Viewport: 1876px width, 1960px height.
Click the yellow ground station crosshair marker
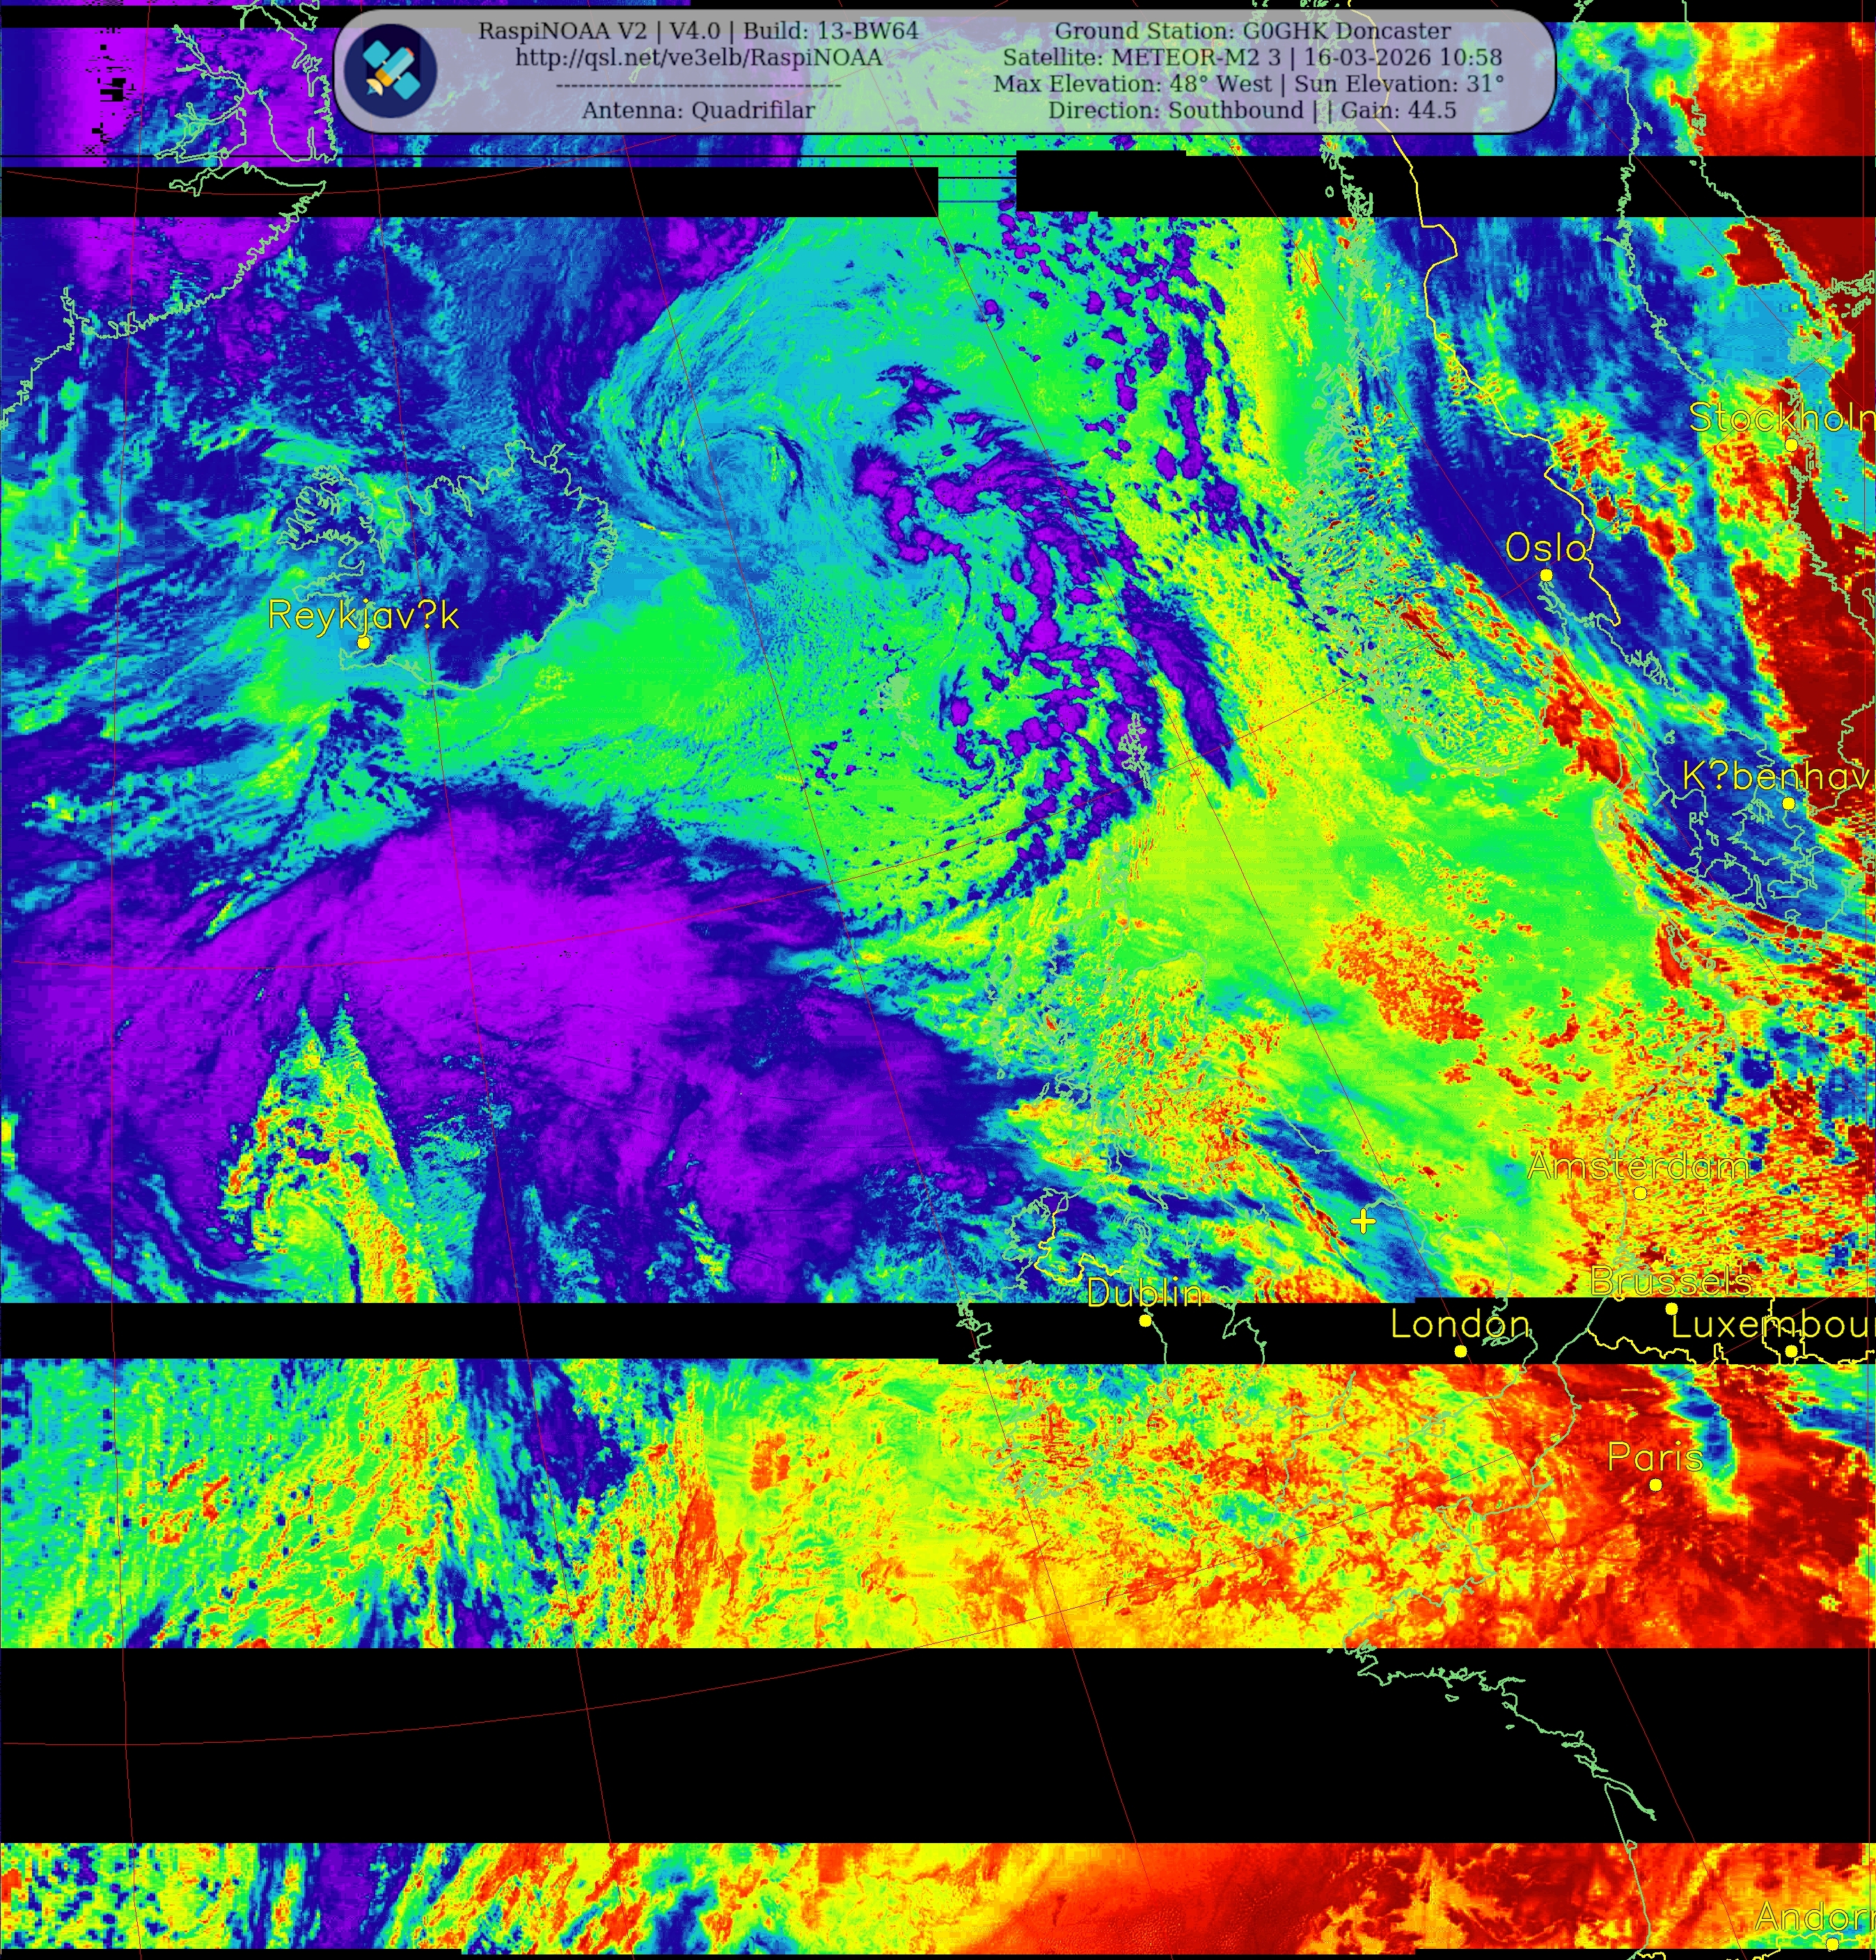pyautogui.click(x=1363, y=1221)
